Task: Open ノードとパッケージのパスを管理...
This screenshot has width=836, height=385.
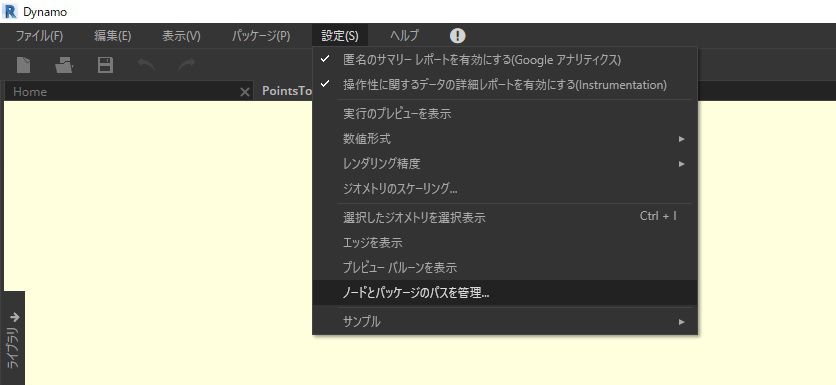Action: [504, 293]
